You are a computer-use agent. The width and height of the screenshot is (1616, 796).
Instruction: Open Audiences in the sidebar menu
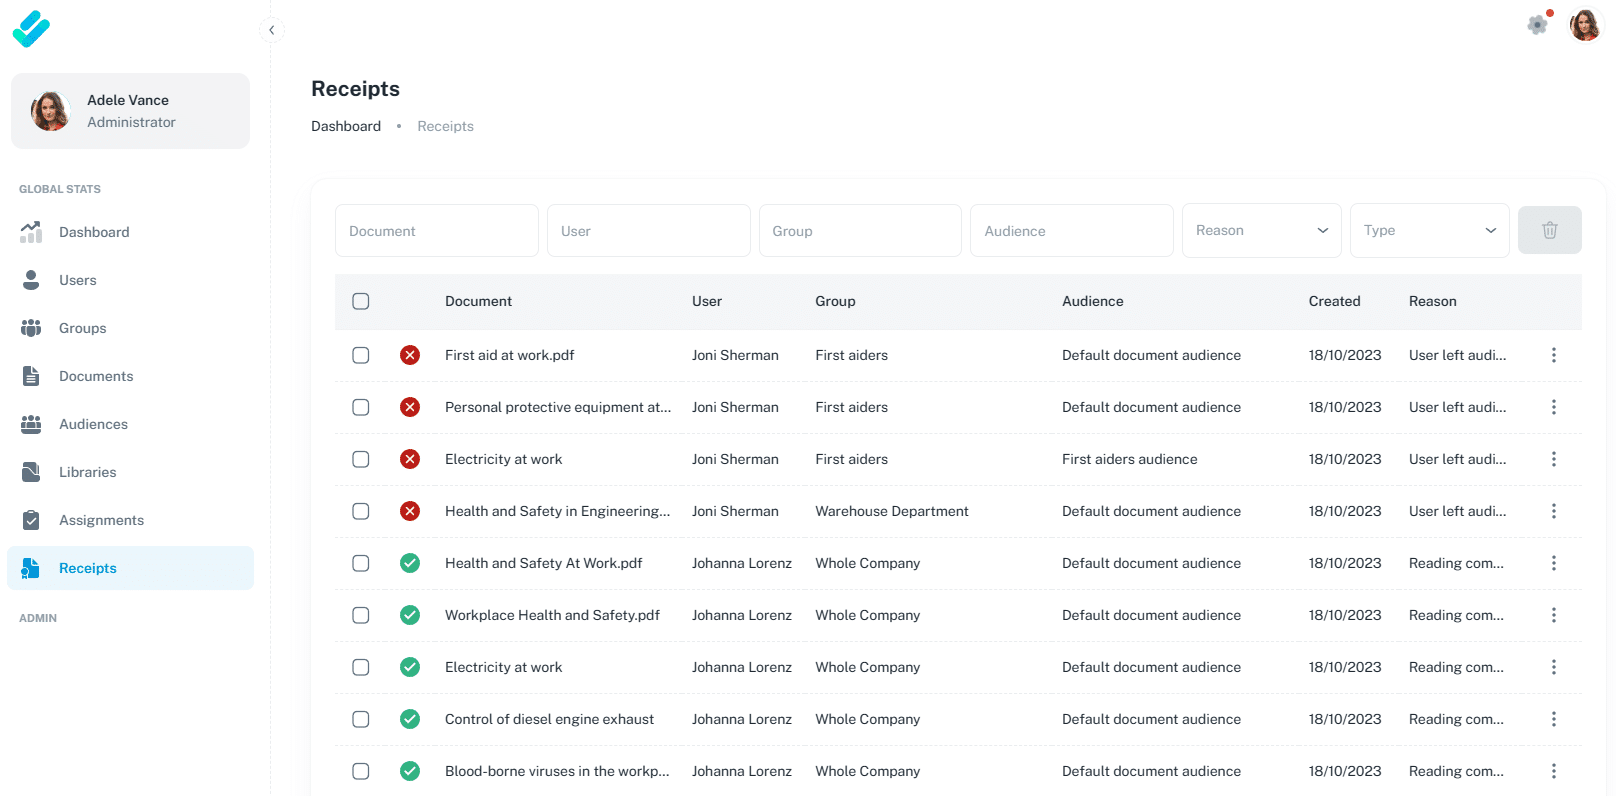130,424
